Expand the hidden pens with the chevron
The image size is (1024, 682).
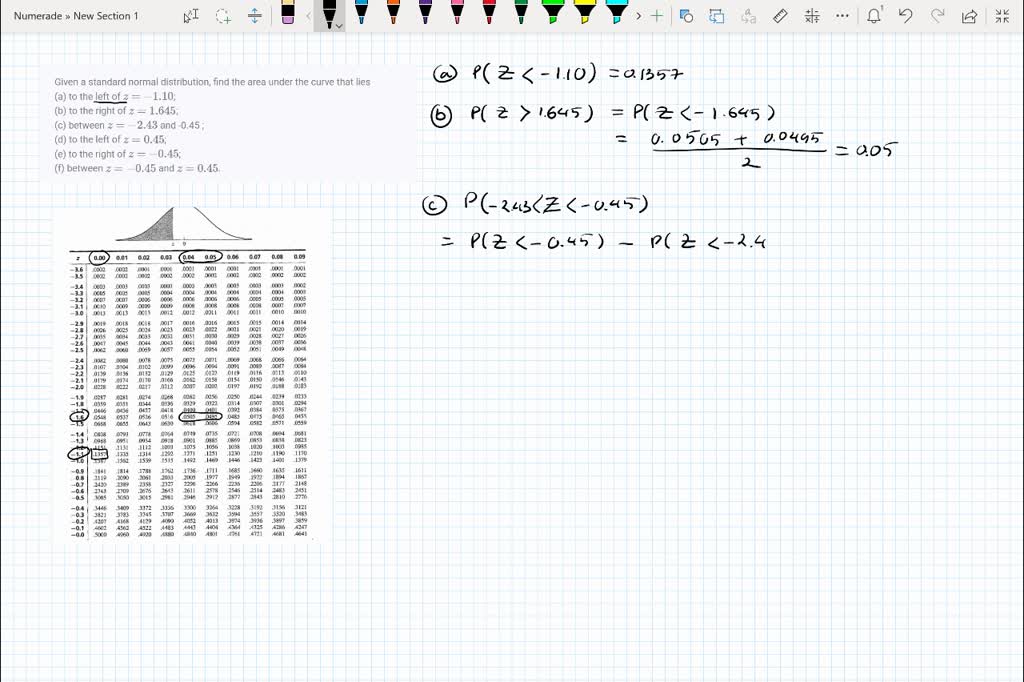(x=637, y=15)
